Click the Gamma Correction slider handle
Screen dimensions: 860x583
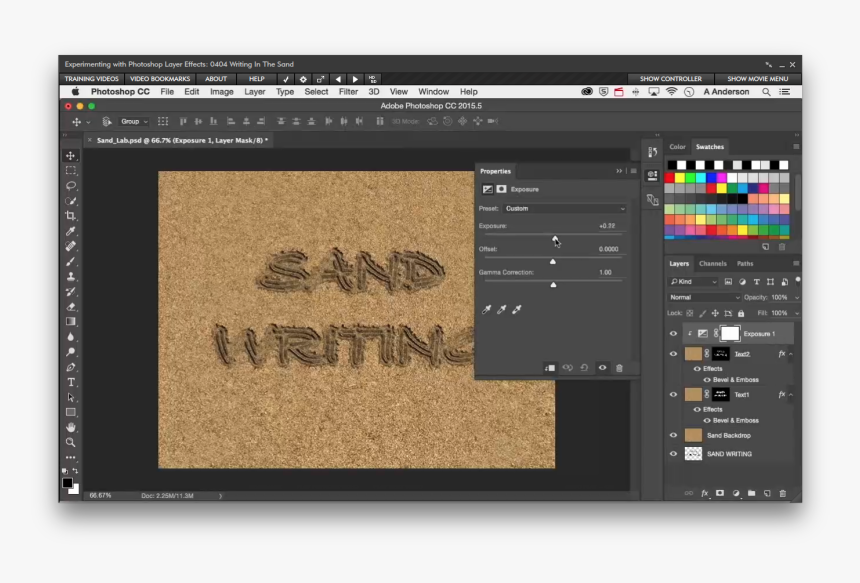point(553,284)
